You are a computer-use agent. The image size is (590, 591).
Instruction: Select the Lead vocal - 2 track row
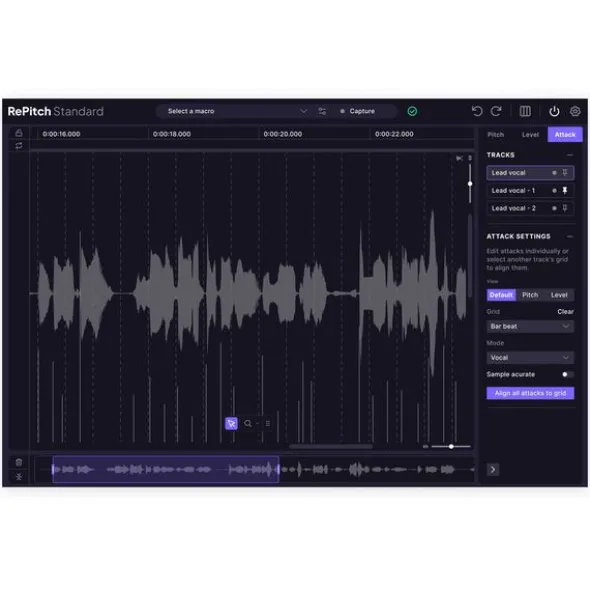coord(530,208)
